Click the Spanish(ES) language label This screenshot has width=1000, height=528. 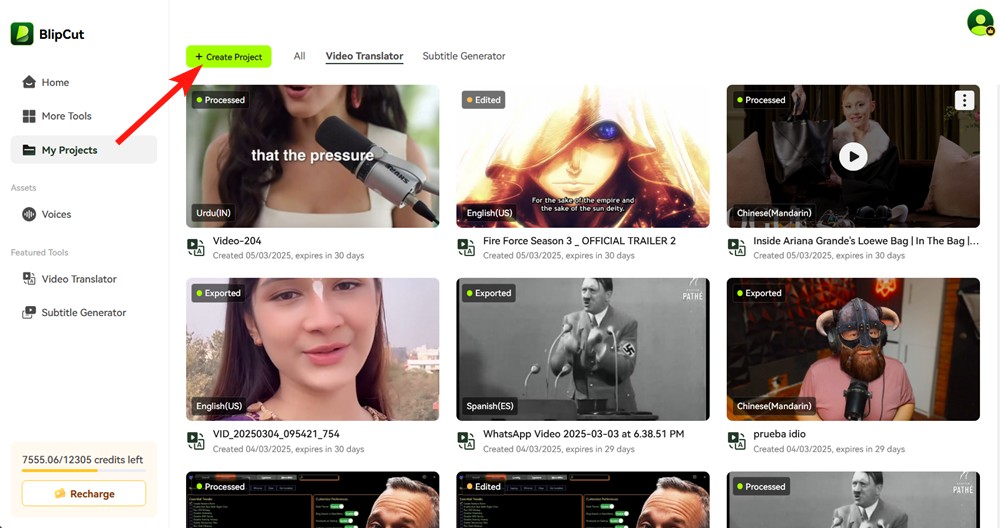[490, 406]
